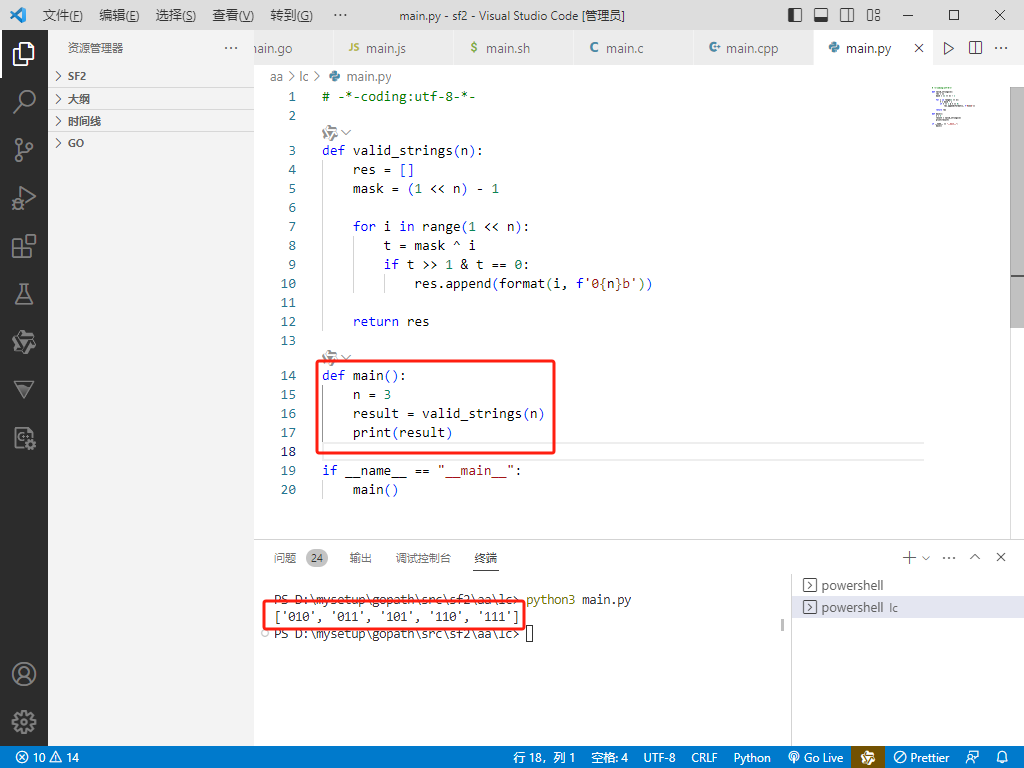Image resolution: width=1024 pixels, height=768 pixels.
Task: Open panel more actions ellipsis
Action: 949,557
